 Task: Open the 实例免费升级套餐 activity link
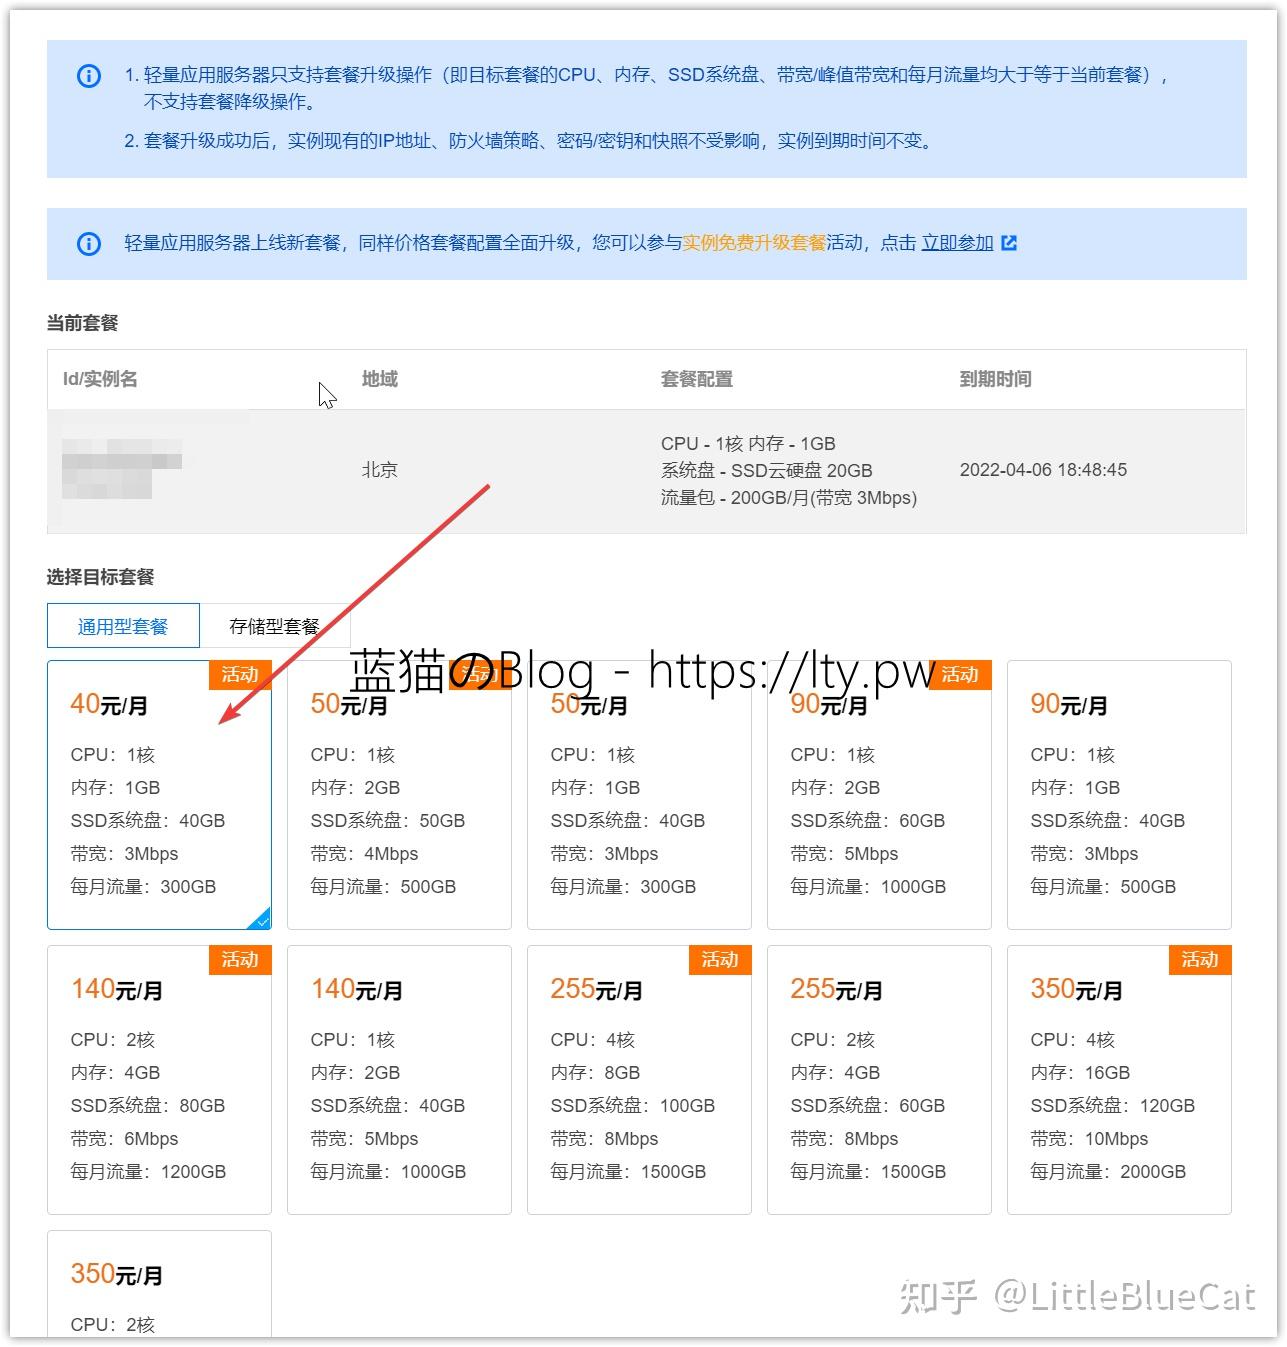pos(754,243)
